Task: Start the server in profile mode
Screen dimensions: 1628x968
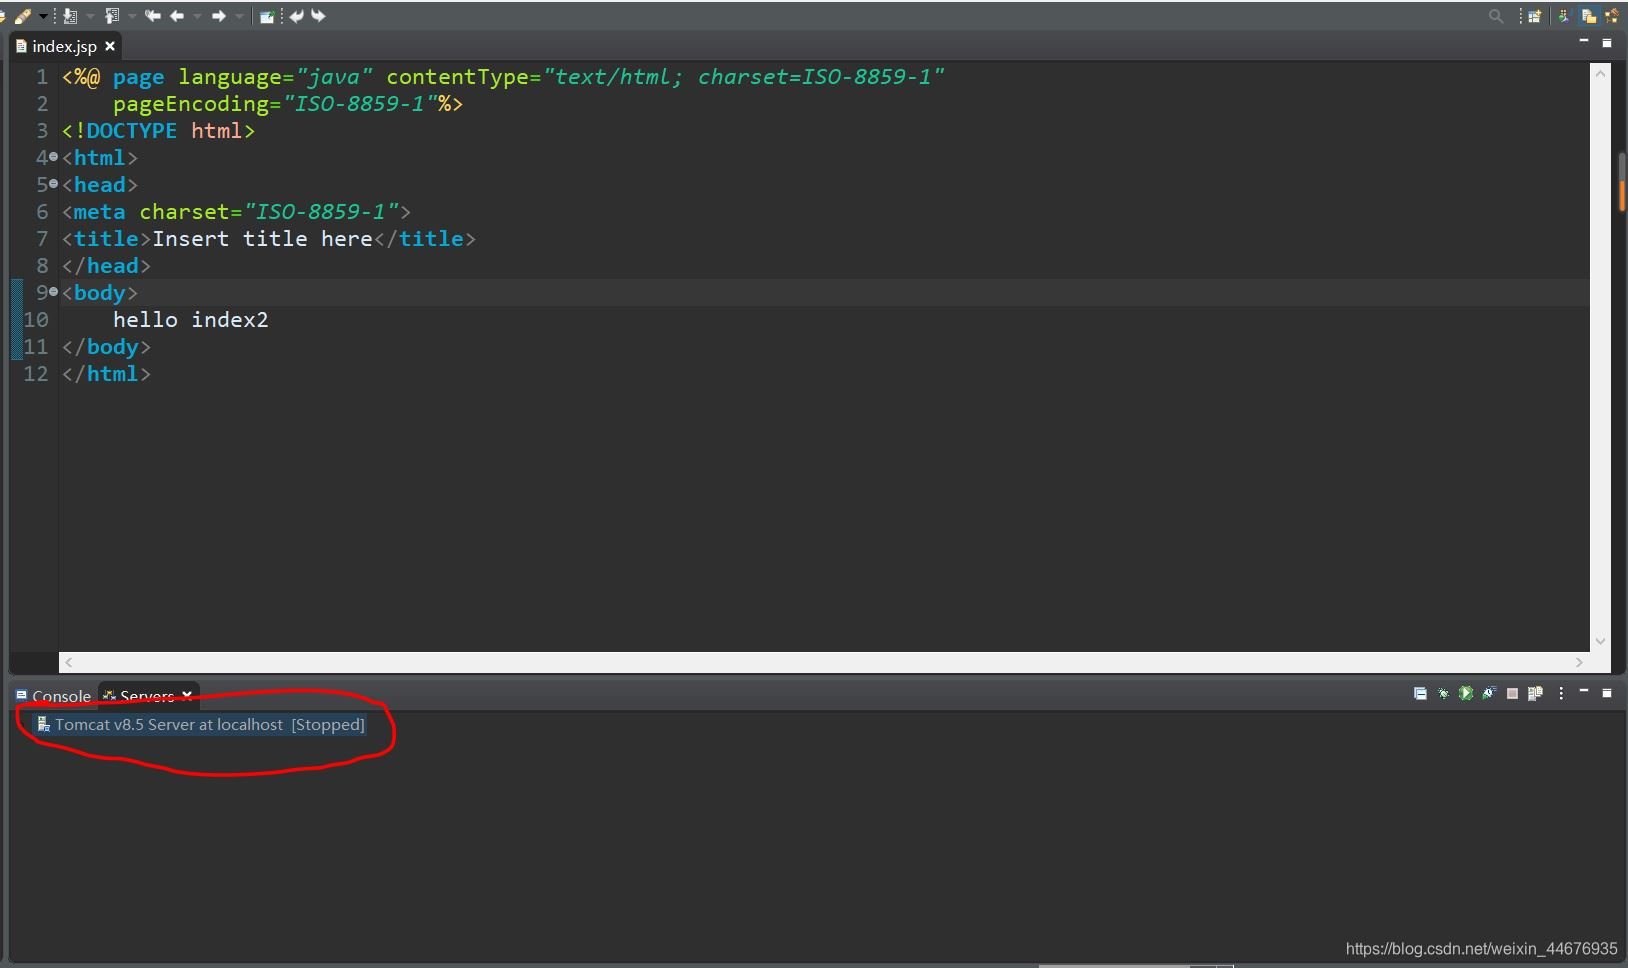Action: (1489, 693)
